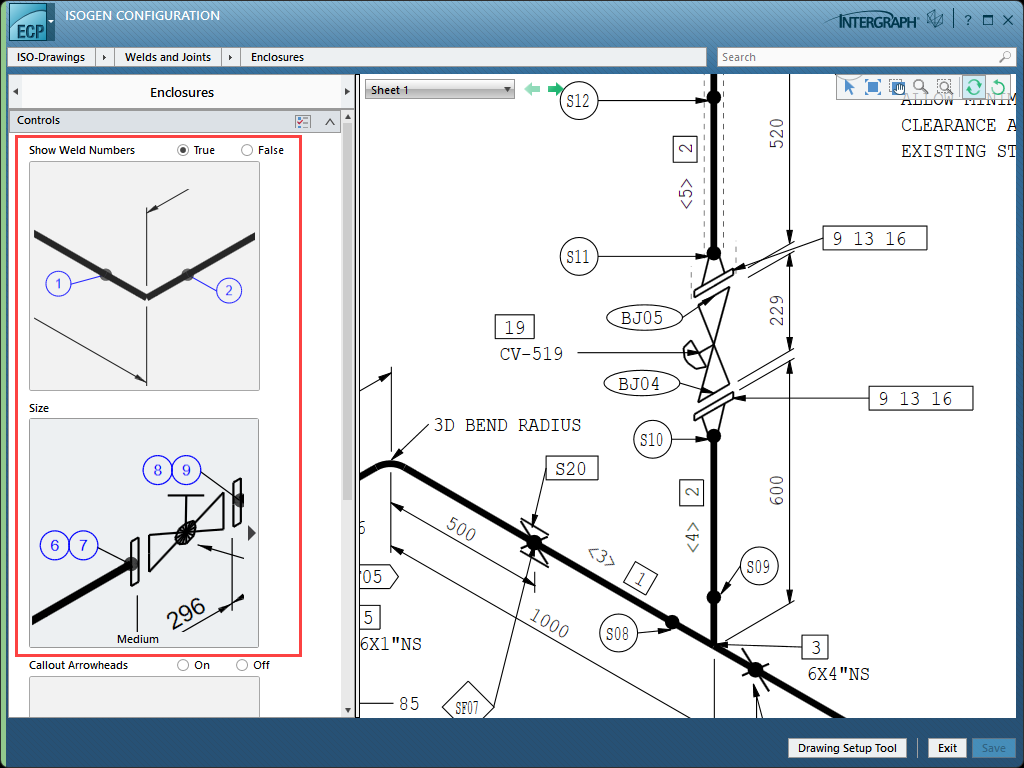Viewport: 1024px width, 768px height.
Task: Expand arrow after ISO-Drawings breadcrumb
Action: pos(103,57)
